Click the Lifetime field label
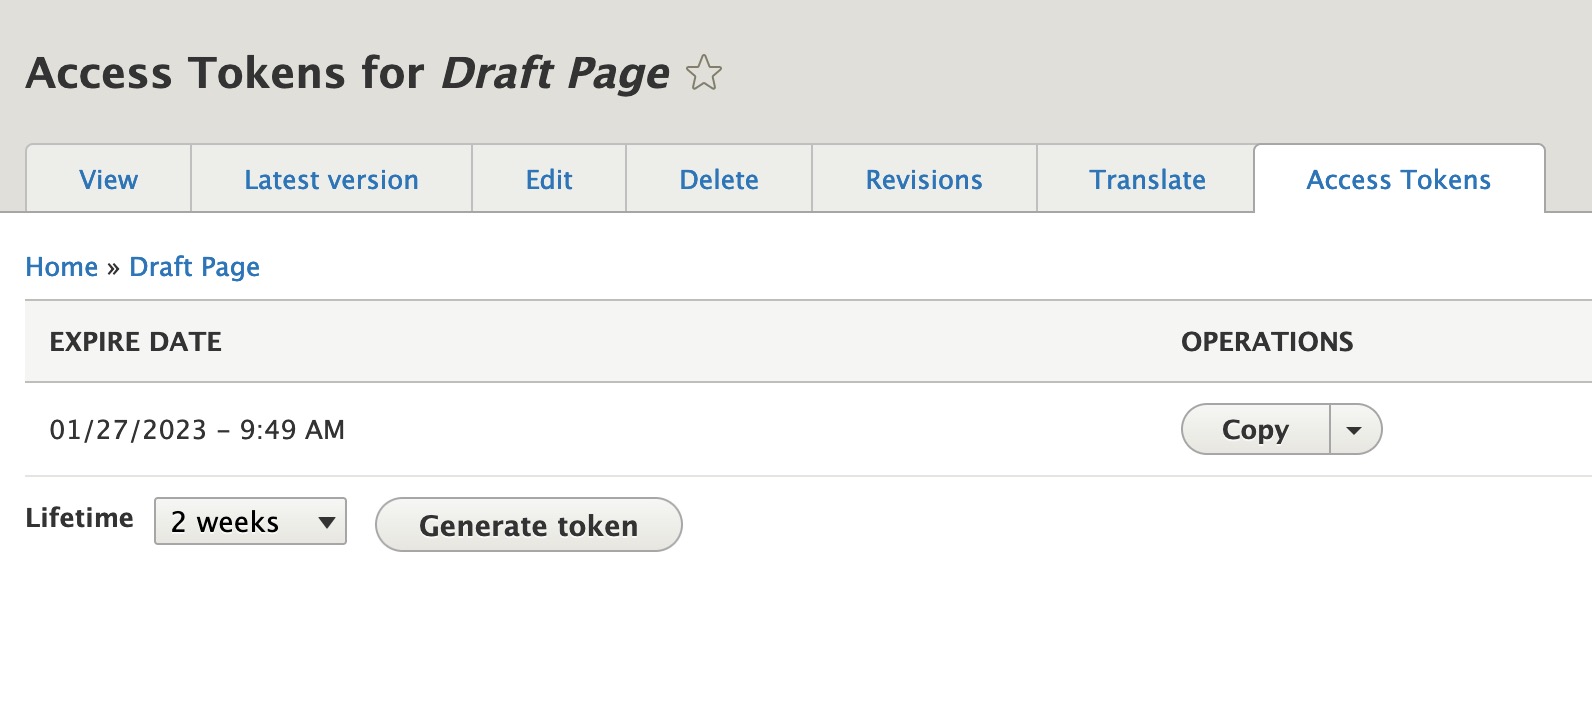 pyautogui.click(x=80, y=518)
